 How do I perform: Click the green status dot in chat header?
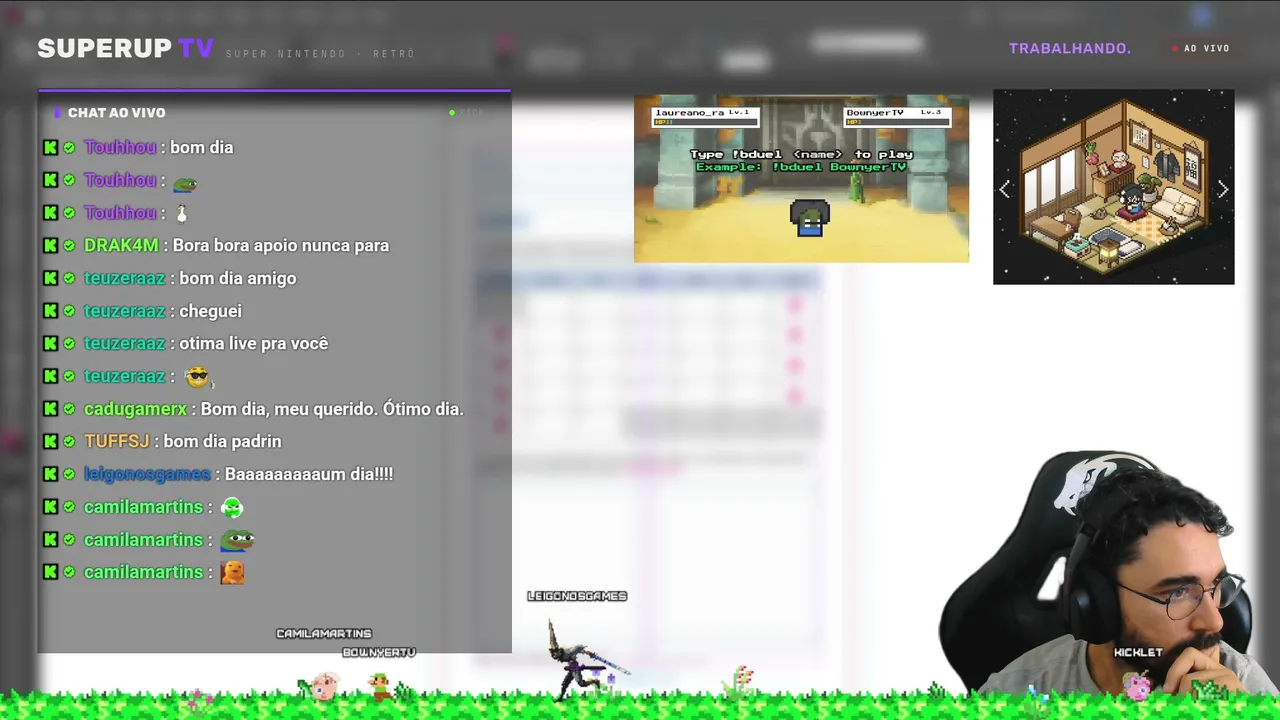pyautogui.click(x=452, y=113)
